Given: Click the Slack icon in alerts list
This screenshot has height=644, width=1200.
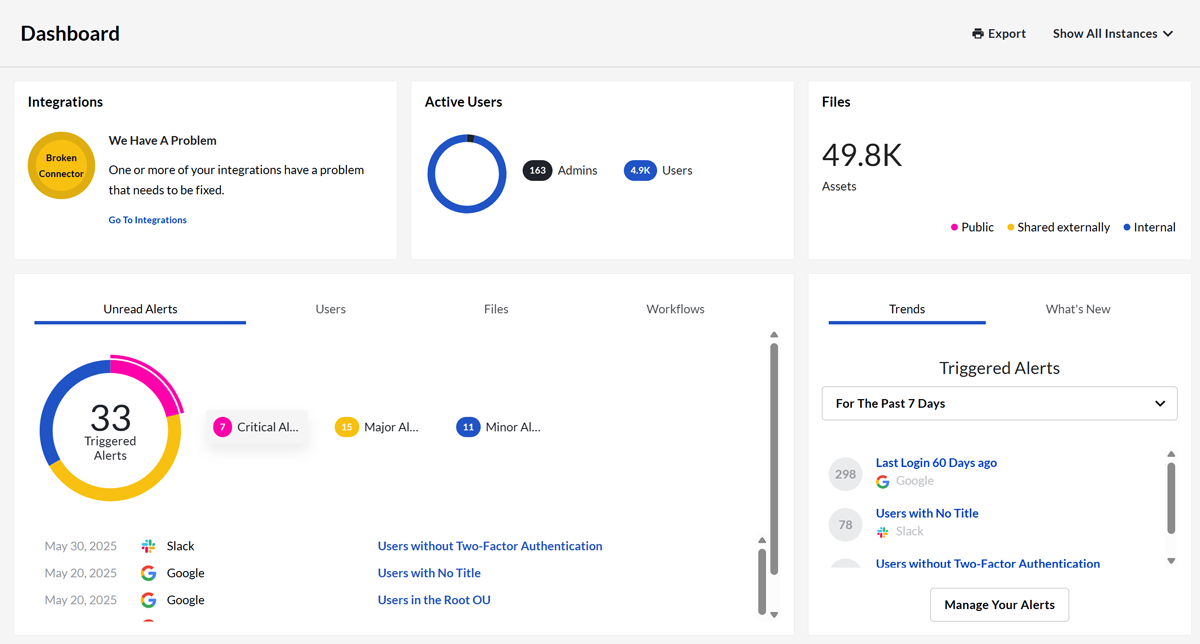Looking at the screenshot, I should (x=148, y=546).
